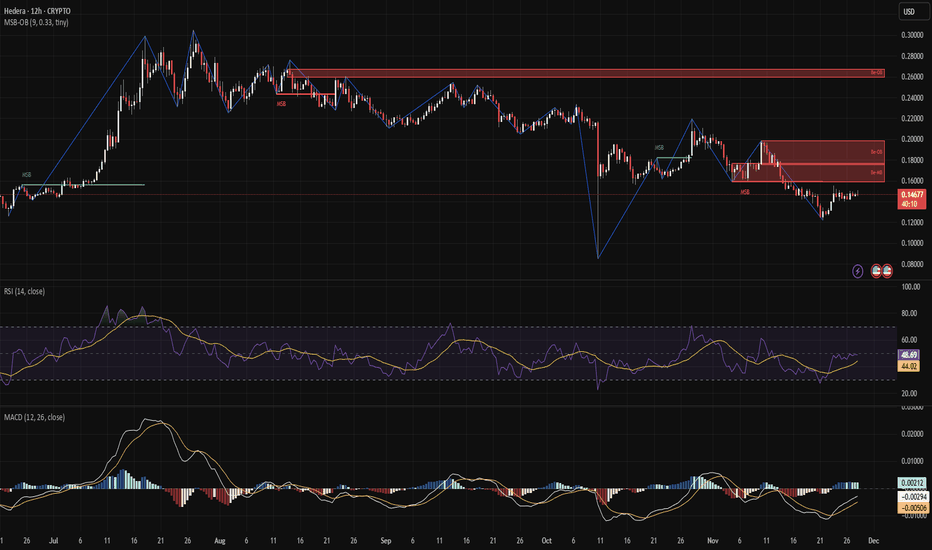Click the red MSB label near August
932x550 pixels.
(x=283, y=102)
